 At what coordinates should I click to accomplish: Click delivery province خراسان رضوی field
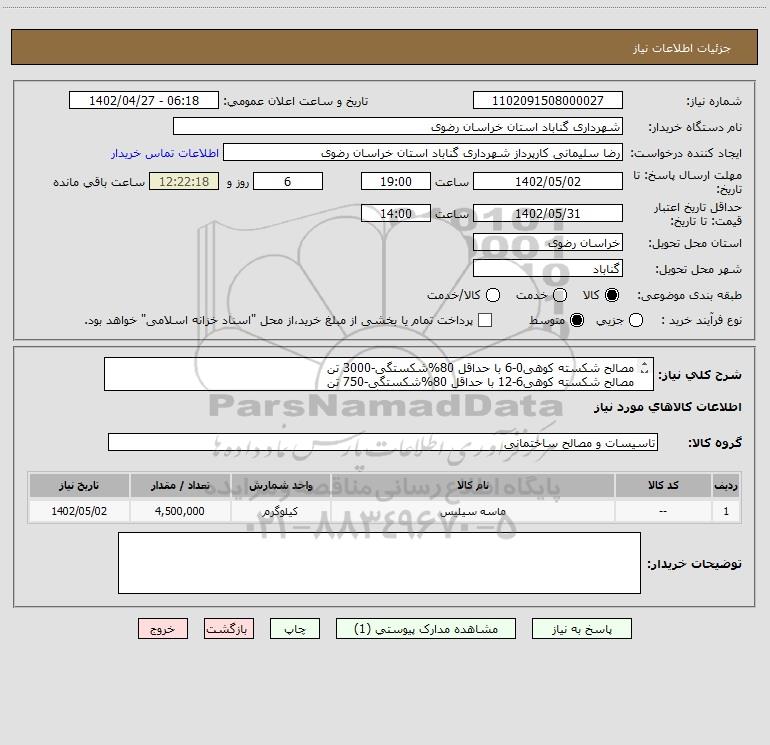[548, 243]
